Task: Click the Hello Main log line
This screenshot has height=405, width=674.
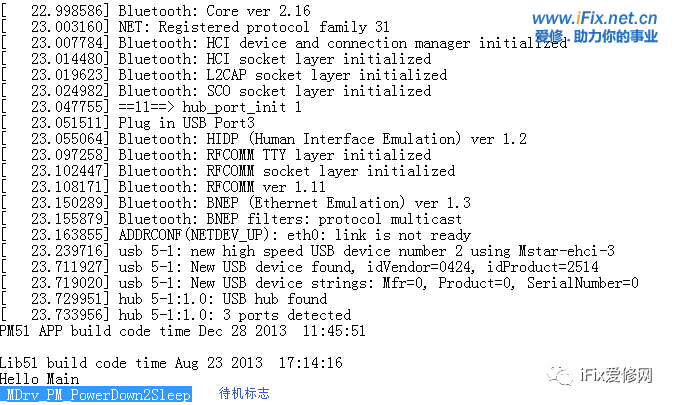Action: (x=40, y=379)
